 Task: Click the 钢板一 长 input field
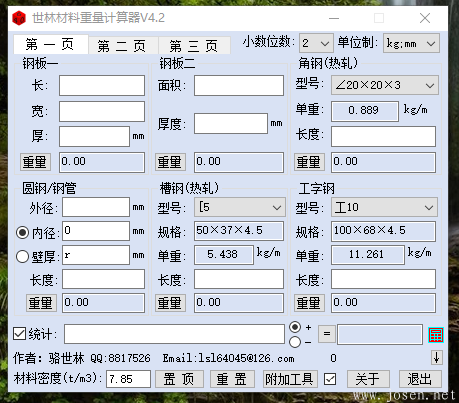point(102,86)
